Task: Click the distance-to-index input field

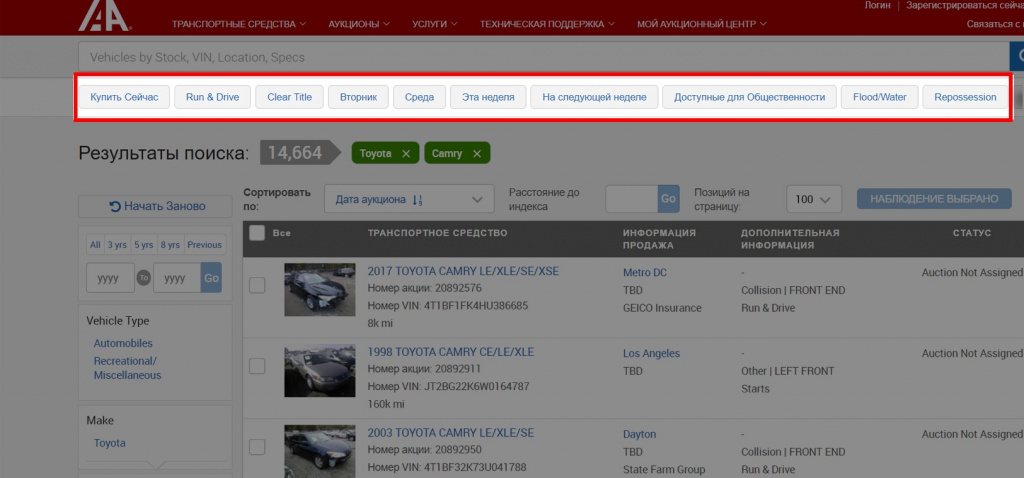Action: coord(632,199)
